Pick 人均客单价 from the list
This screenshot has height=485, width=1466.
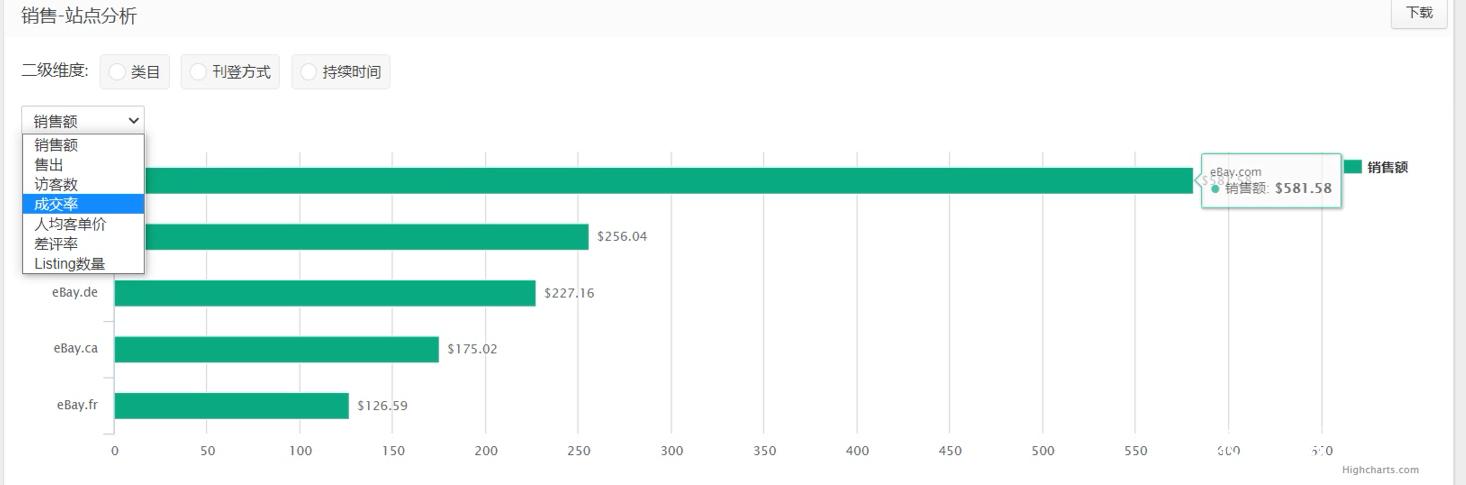tap(70, 224)
